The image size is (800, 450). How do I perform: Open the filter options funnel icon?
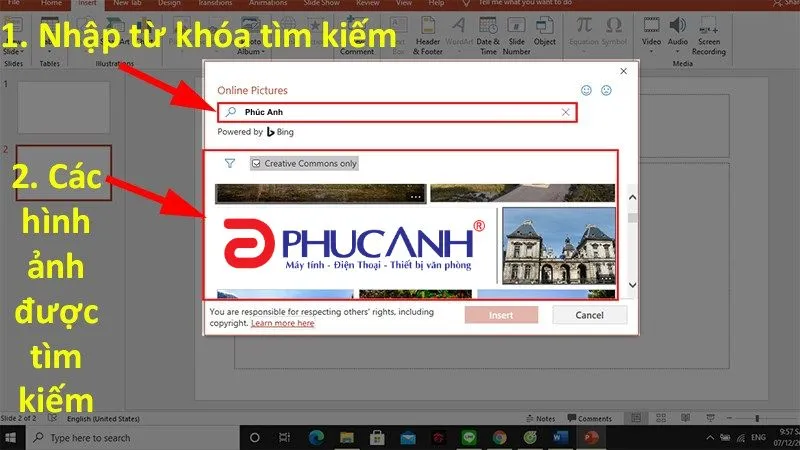[230, 163]
